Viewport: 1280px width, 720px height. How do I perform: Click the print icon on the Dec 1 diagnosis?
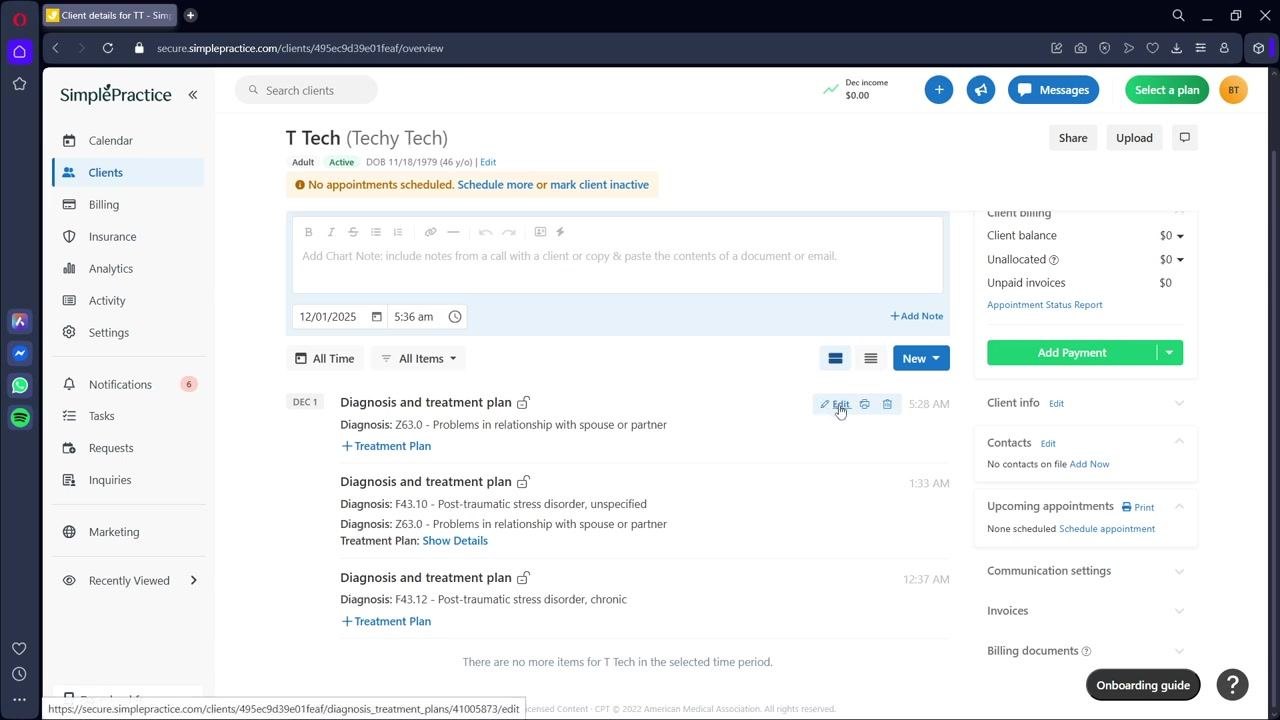click(x=864, y=404)
